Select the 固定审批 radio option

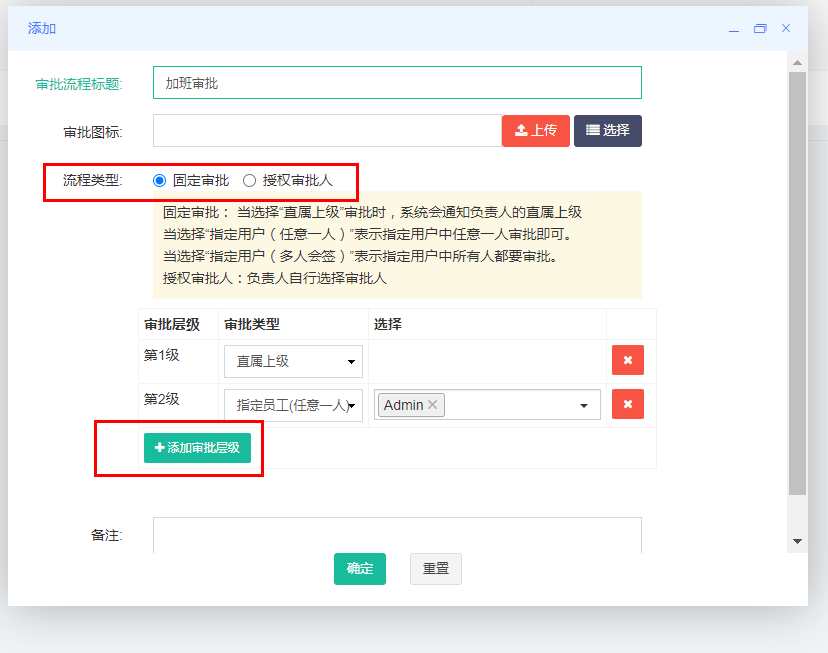click(159, 181)
